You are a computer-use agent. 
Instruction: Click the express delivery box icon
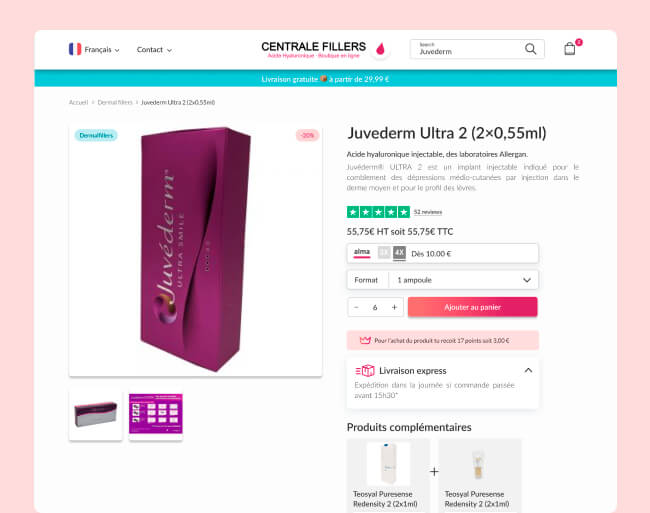(x=365, y=370)
